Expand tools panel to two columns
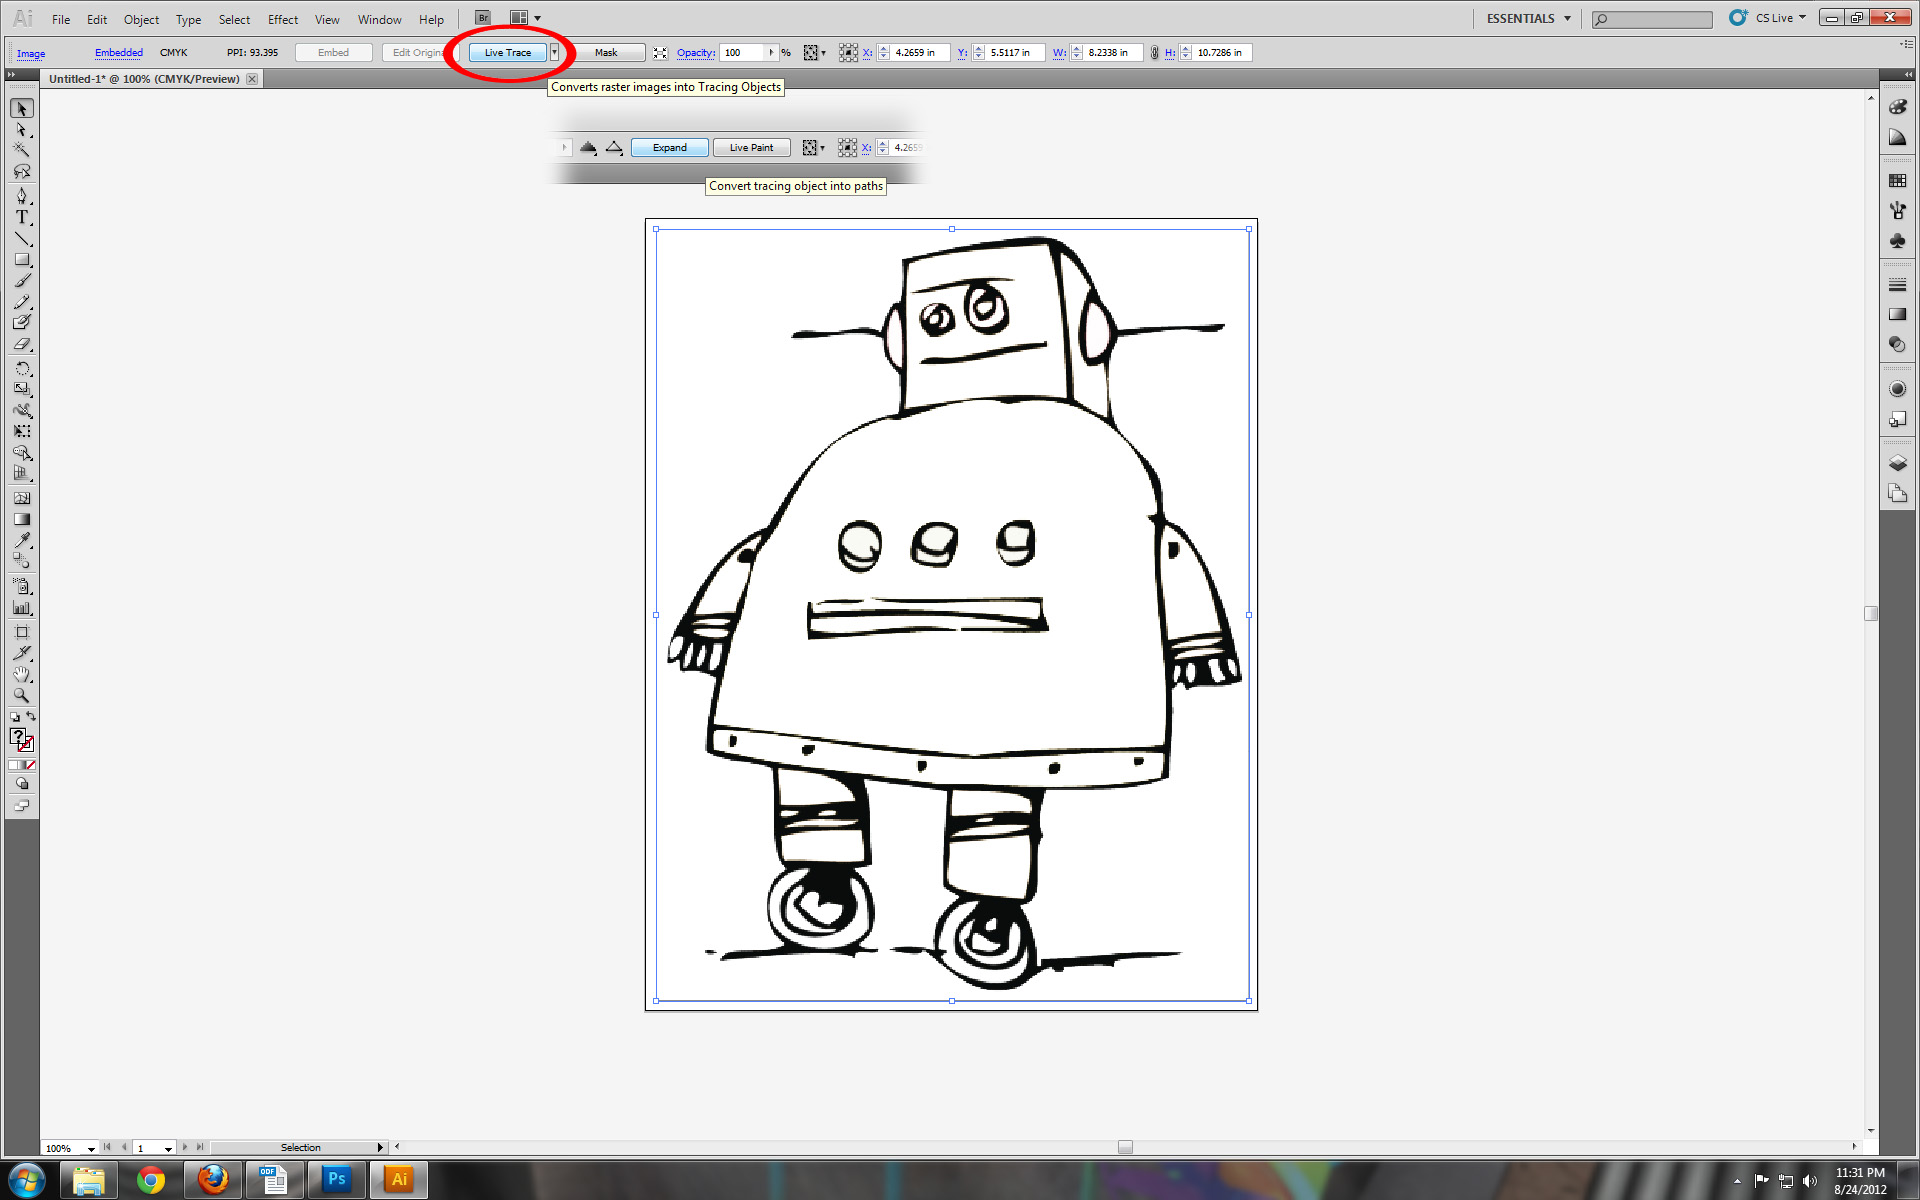The image size is (1920, 1200). pyautogui.click(x=12, y=75)
